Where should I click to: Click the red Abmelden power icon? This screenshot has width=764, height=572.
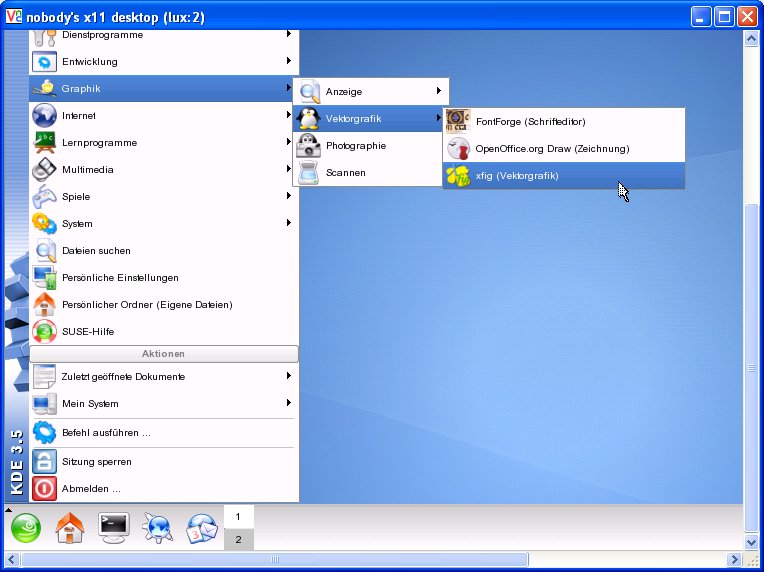tap(44, 489)
